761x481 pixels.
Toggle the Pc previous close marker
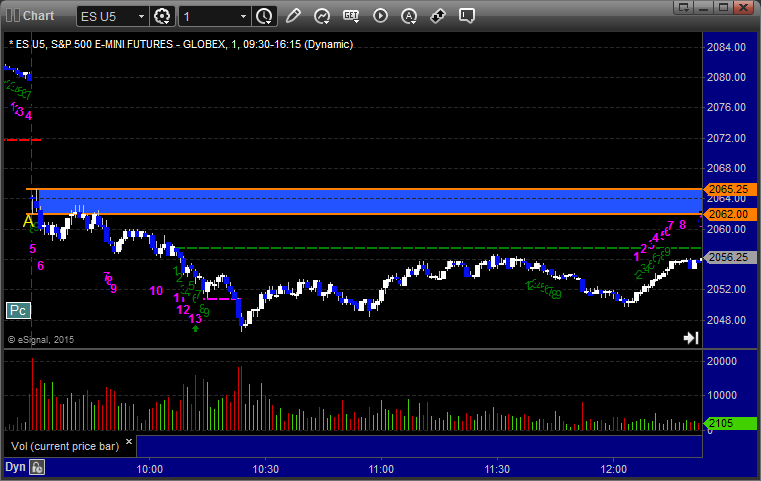tap(17, 311)
